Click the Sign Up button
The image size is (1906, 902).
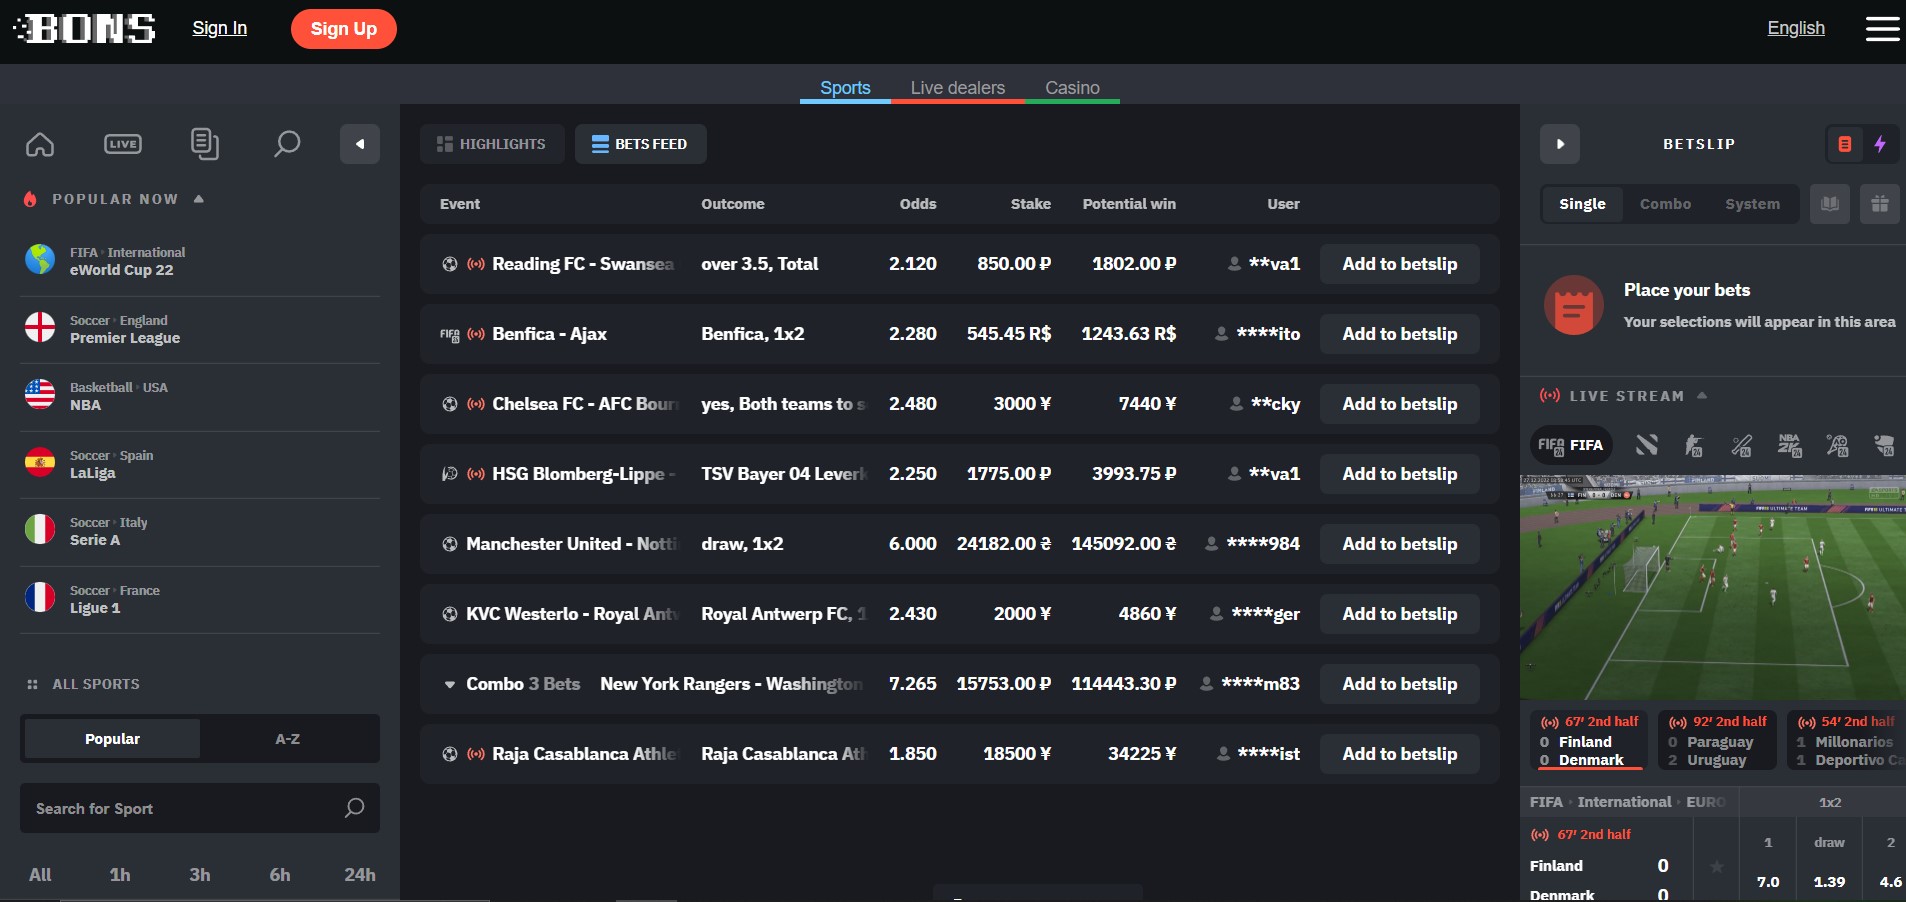coord(344,29)
